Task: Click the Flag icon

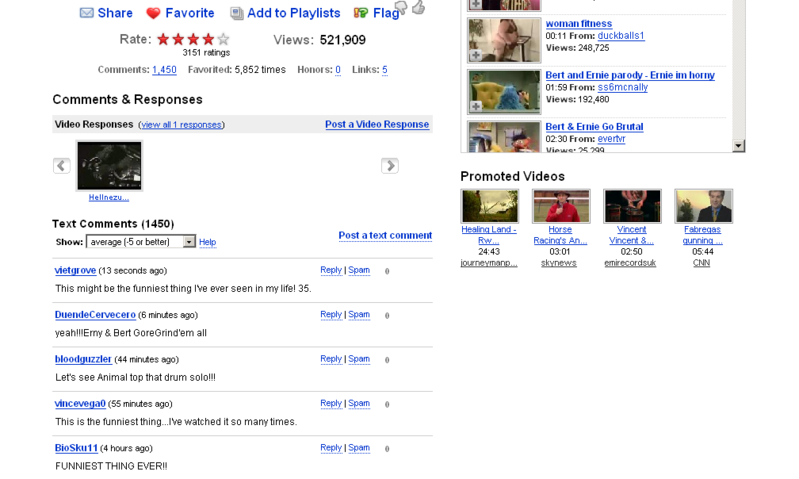Action: click(361, 13)
